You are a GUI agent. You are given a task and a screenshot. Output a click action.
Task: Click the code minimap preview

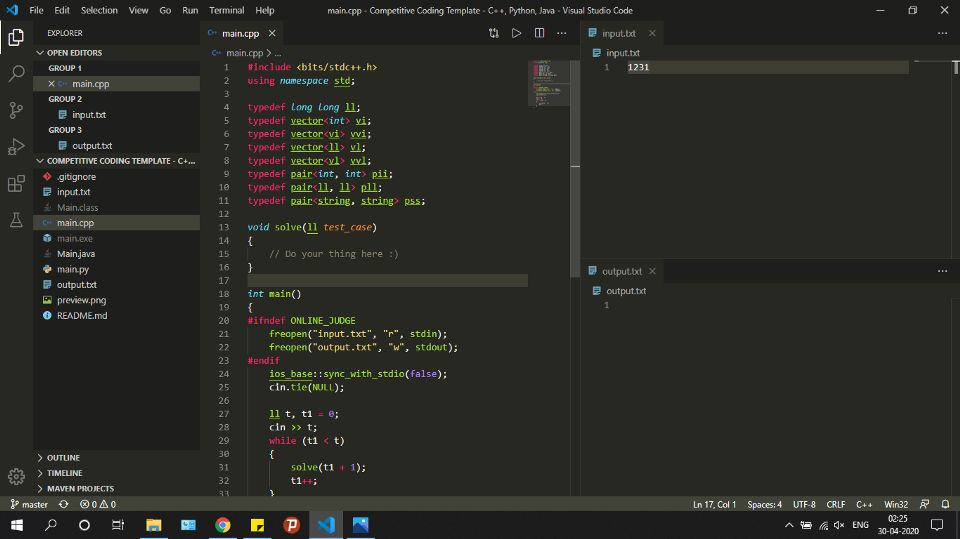click(x=544, y=83)
